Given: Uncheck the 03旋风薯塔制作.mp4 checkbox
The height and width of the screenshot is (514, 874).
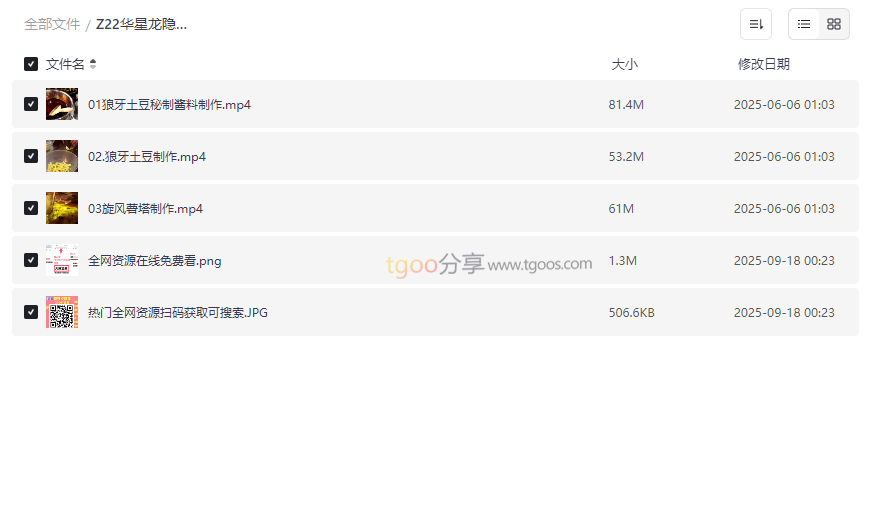Looking at the screenshot, I should (31, 208).
